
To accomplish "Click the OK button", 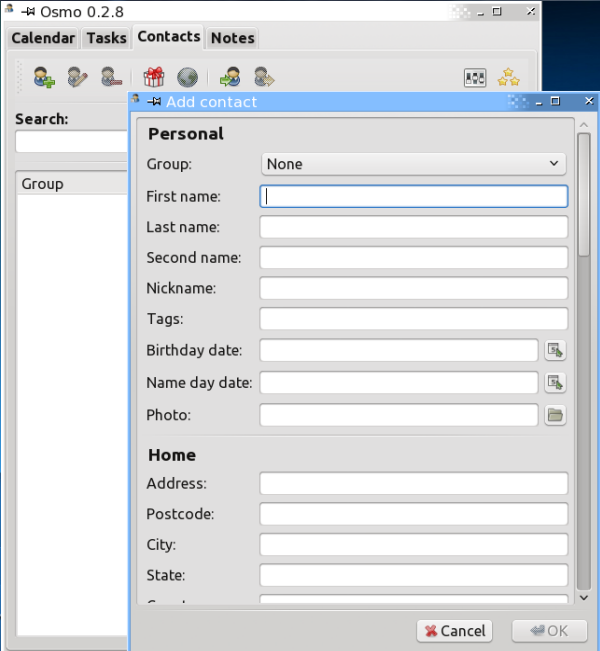I will [x=549, y=631].
